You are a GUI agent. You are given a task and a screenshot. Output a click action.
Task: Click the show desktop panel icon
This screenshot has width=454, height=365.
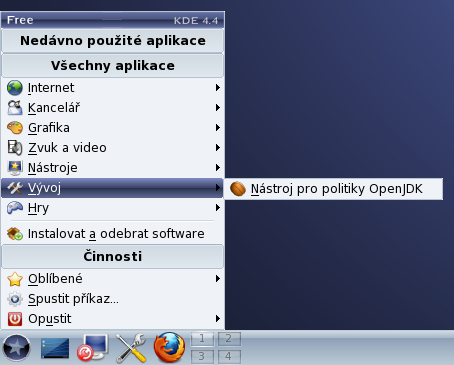tap(55, 348)
